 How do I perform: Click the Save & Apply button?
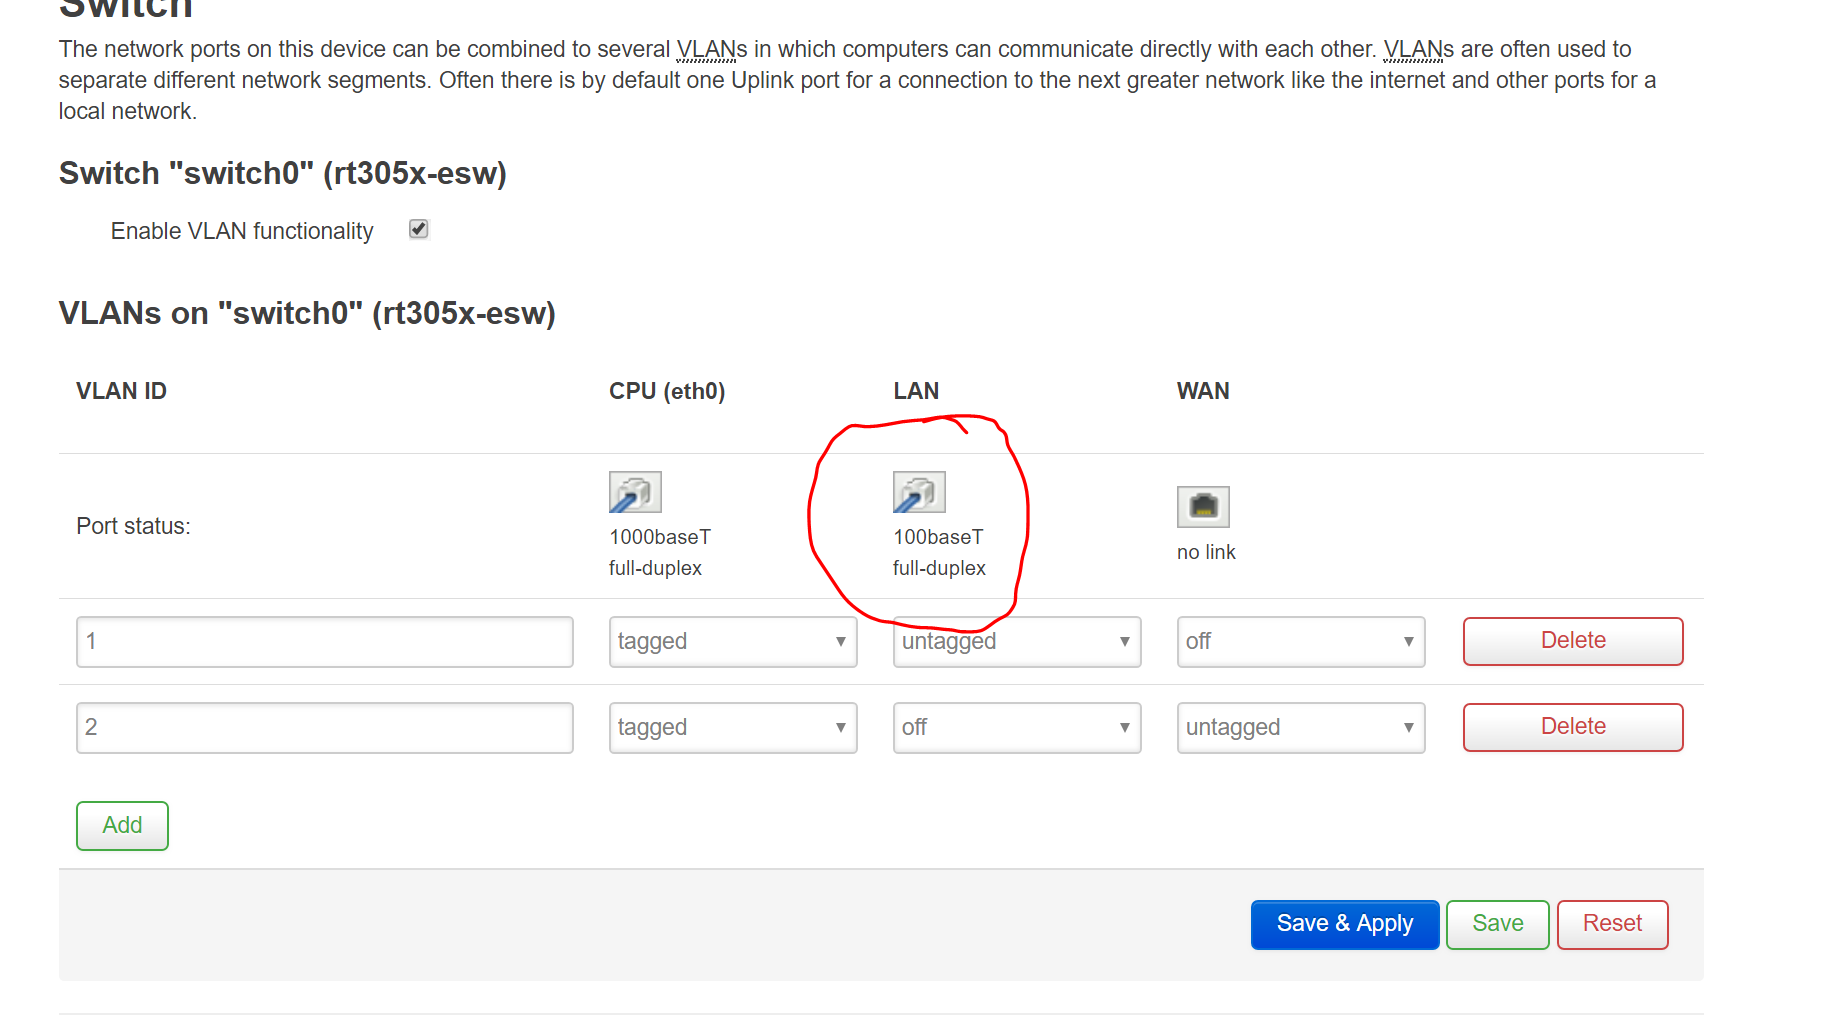[x=1344, y=924]
